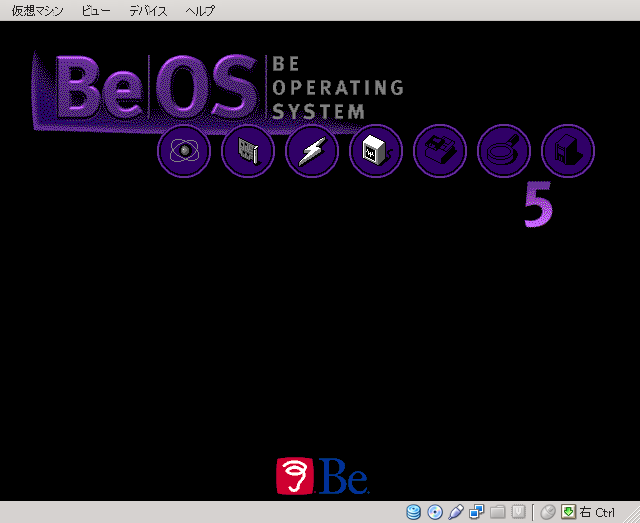Click the VT-x virtualization chip status icon
The image size is (640, 523).
[518, 512]
